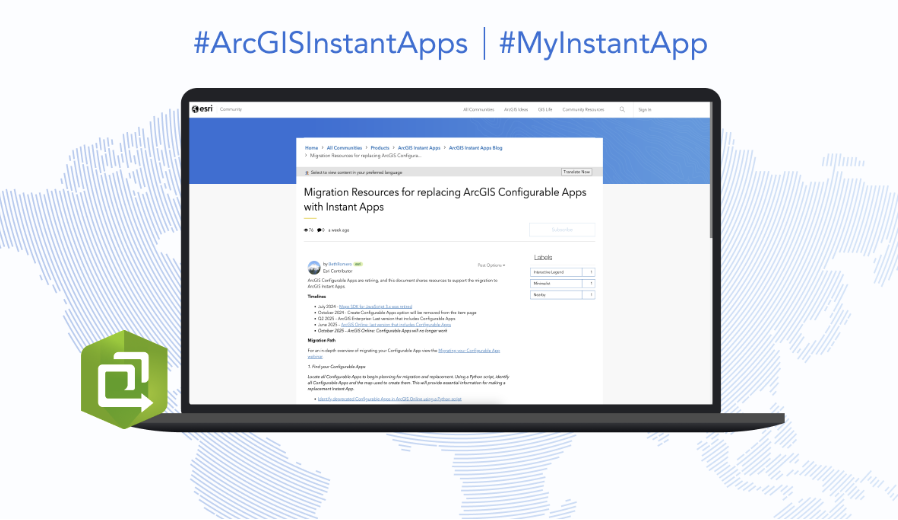Click the views eye icon under title

pyautogui.click(x=306, y=230)
